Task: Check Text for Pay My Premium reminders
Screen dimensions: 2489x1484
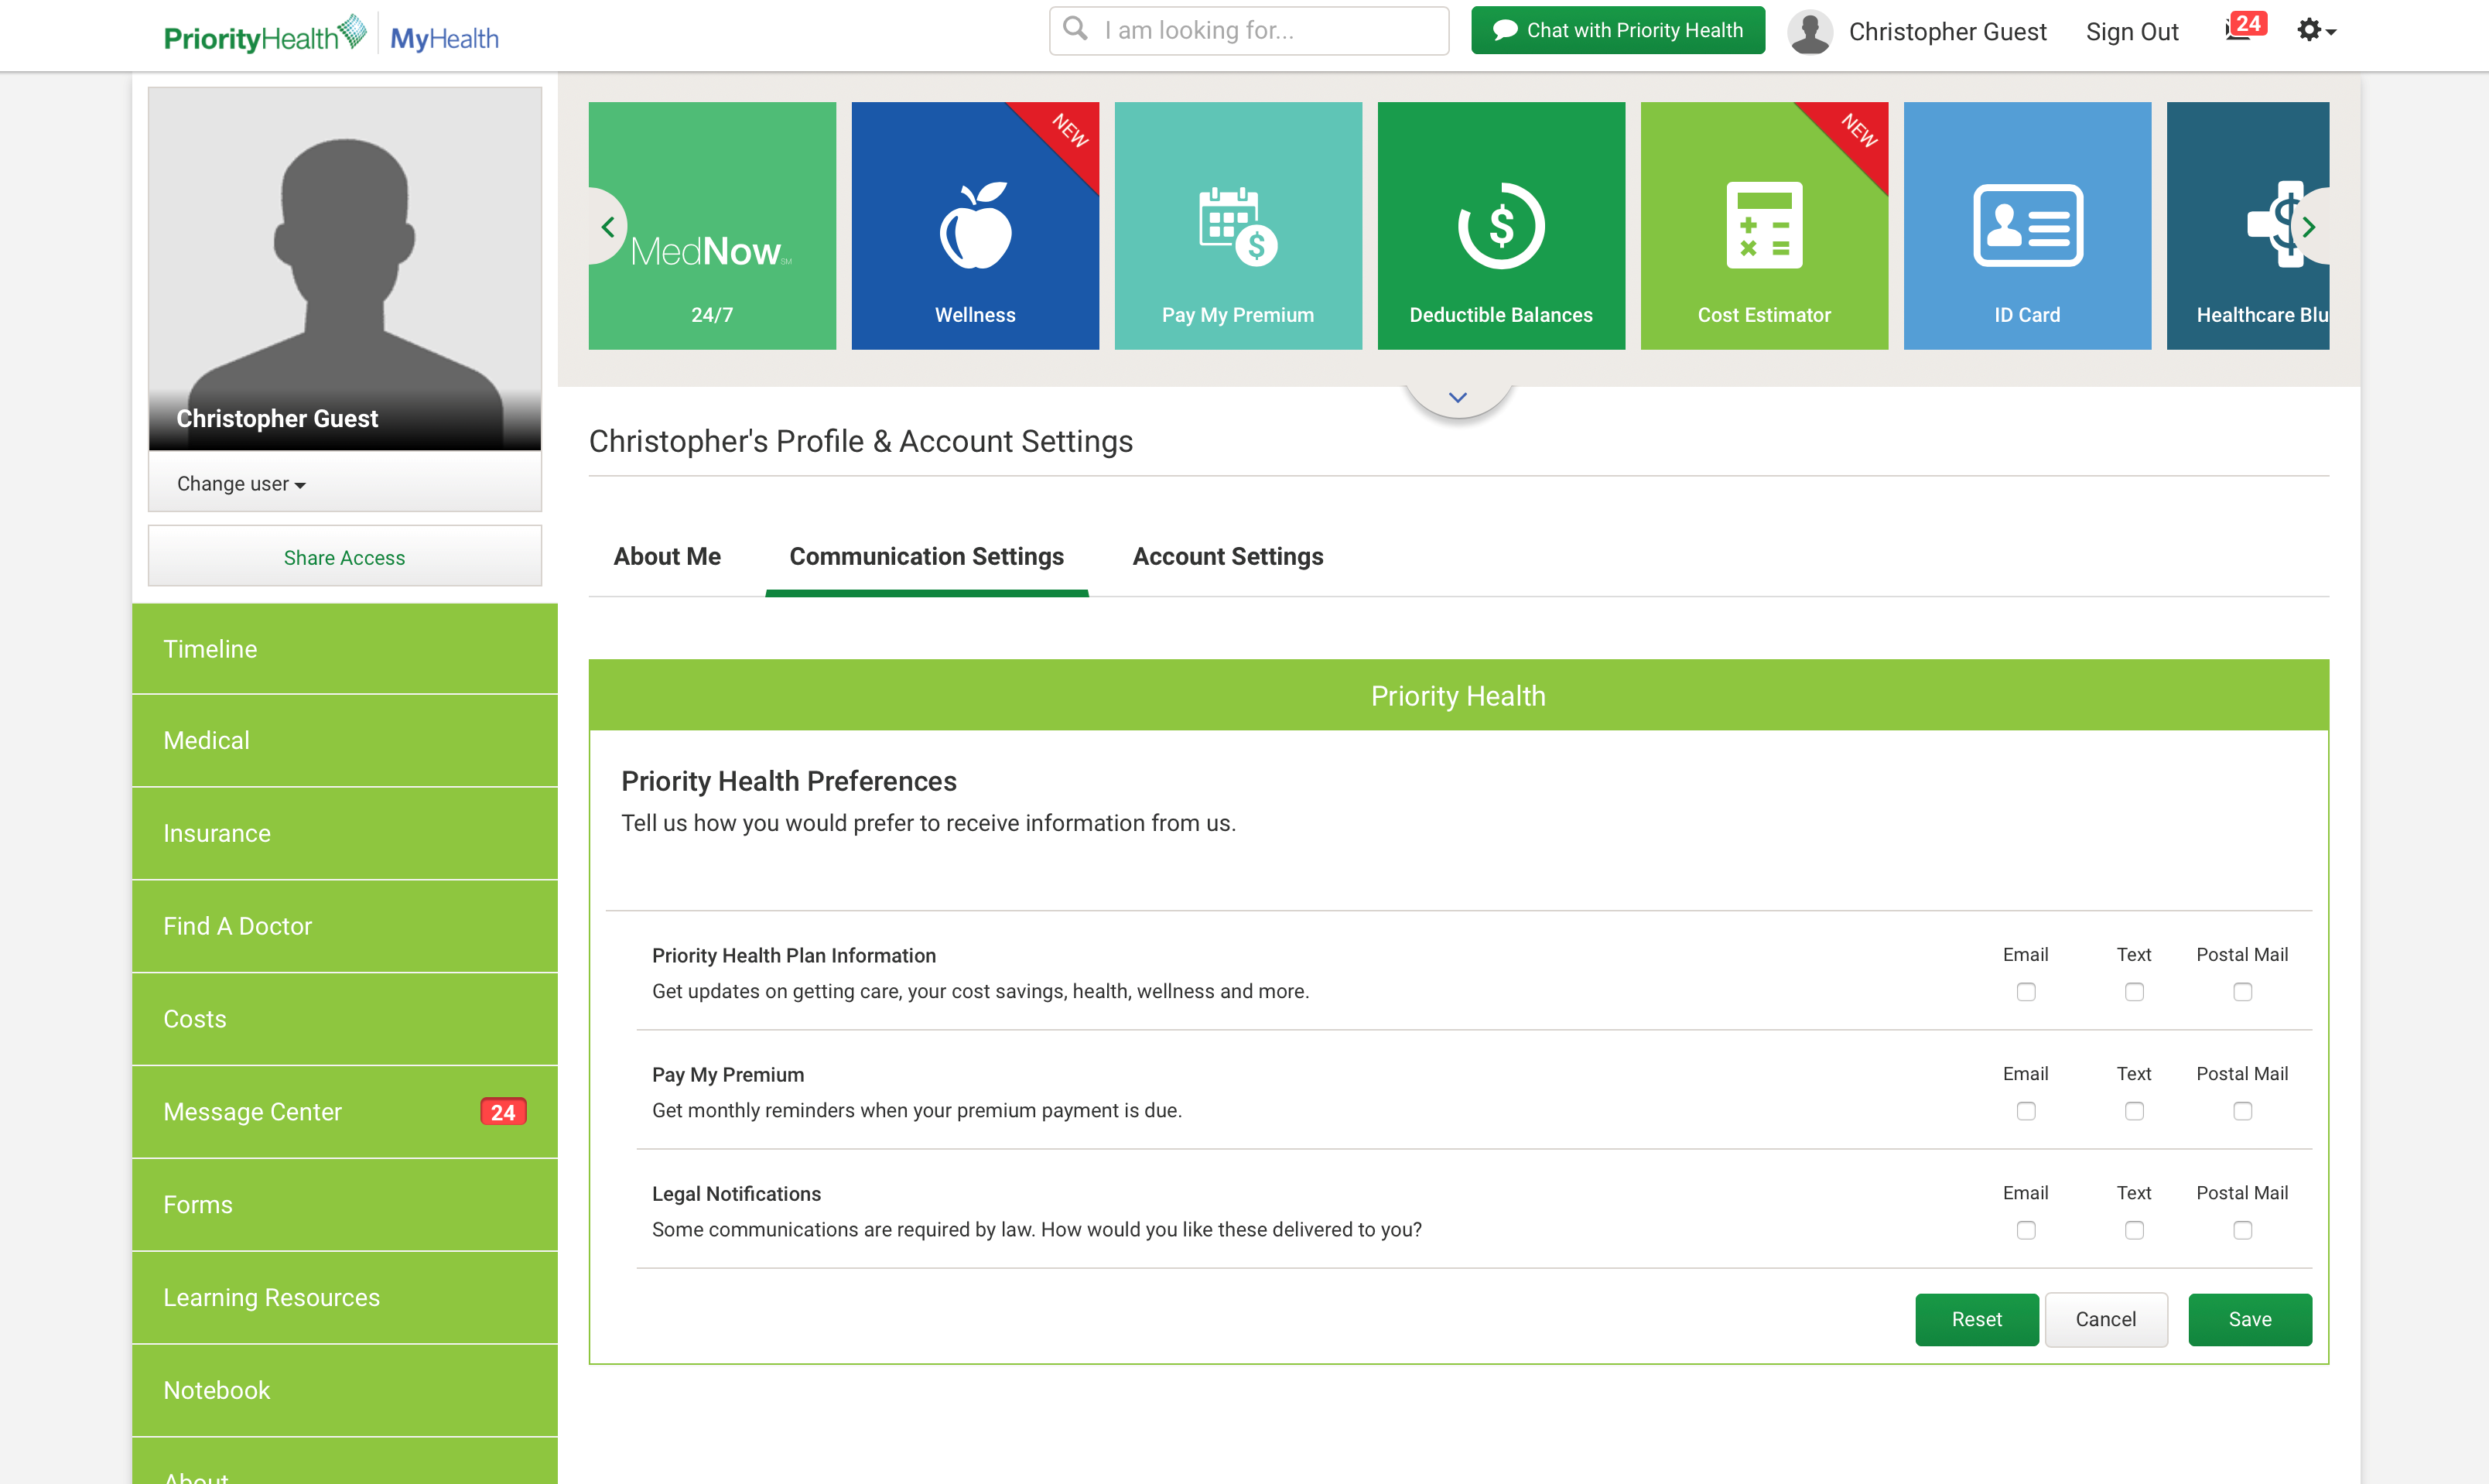Action: (x=2134, y=1111)
